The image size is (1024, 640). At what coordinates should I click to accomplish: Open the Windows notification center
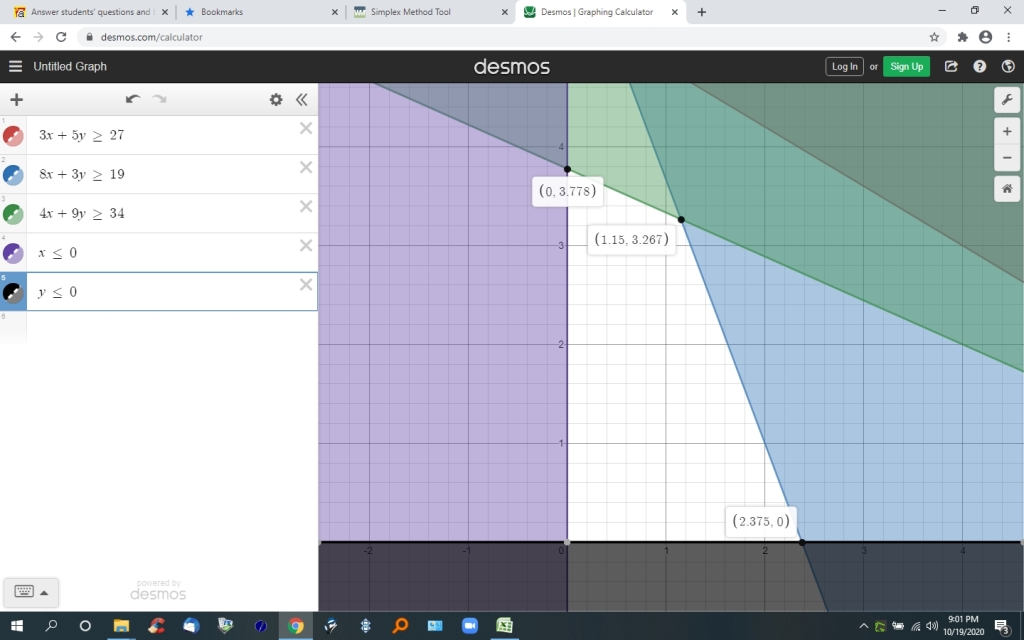pos(1003,626)
